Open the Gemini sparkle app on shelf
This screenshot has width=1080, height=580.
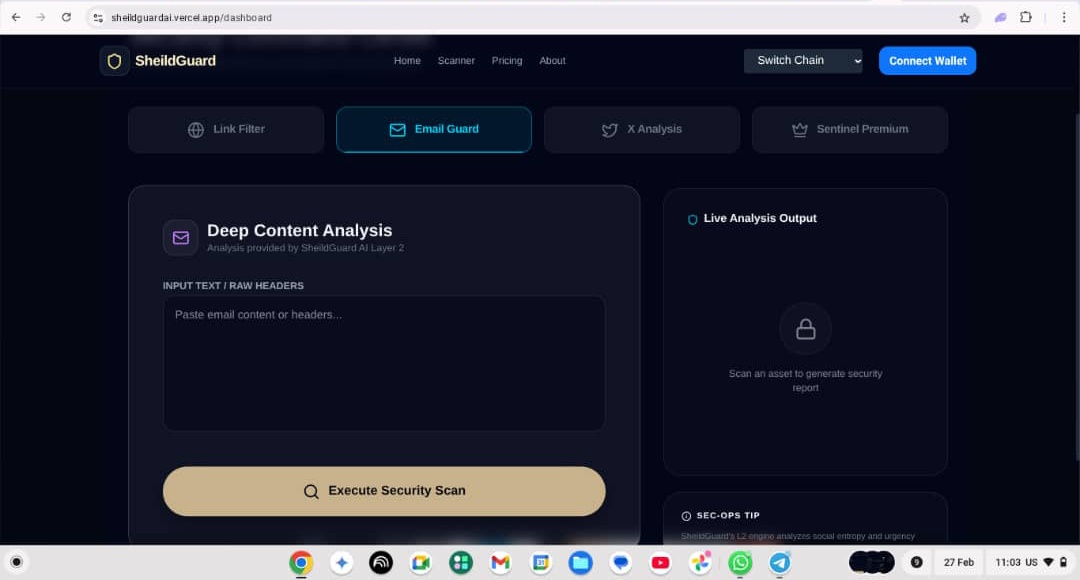(342, 563)
